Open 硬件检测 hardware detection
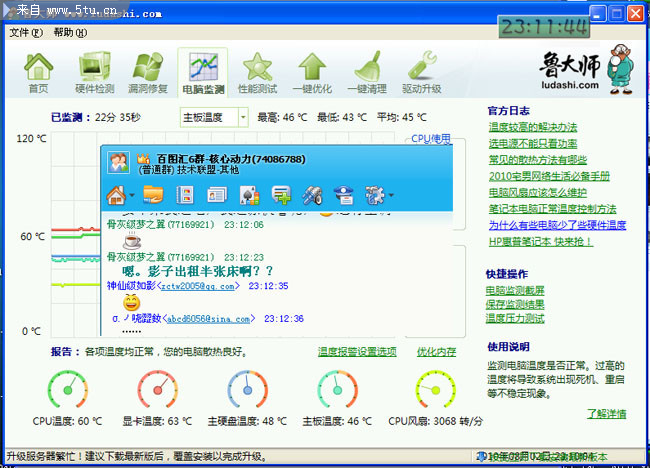 (94, 72)
